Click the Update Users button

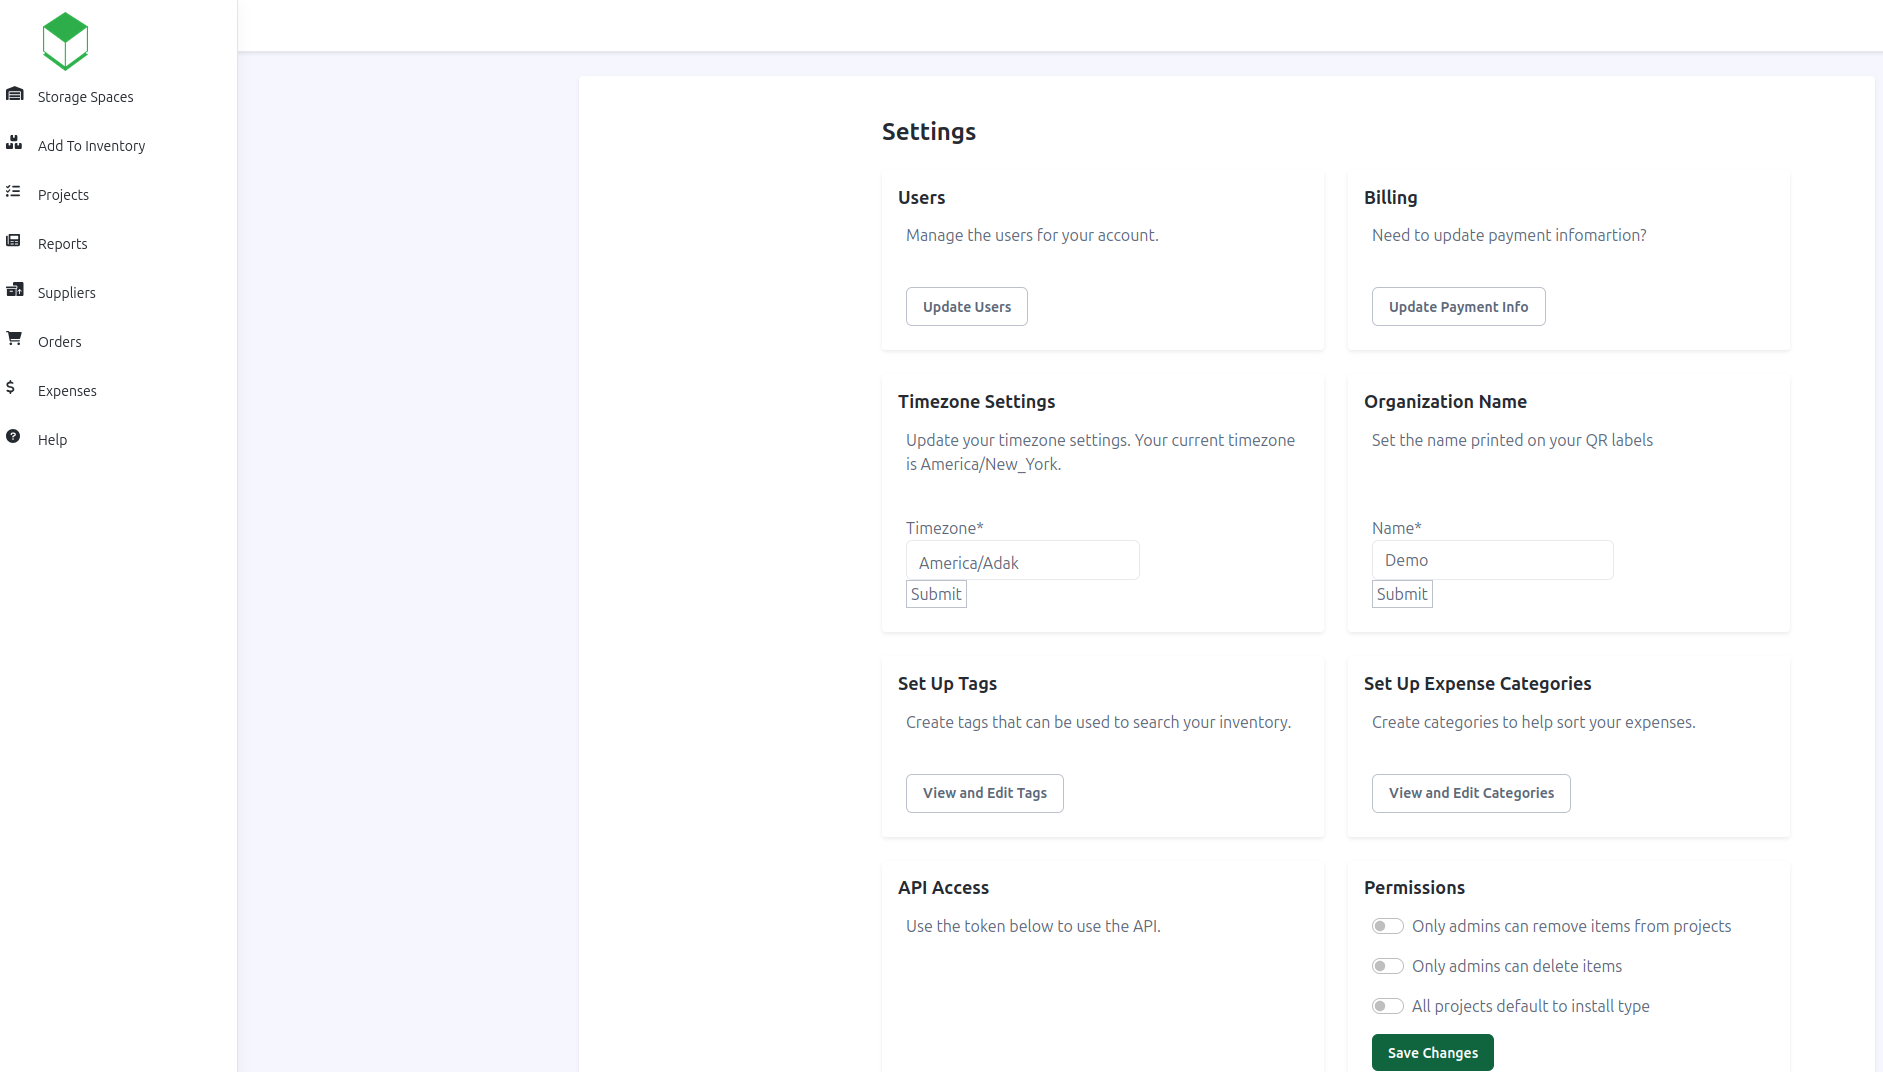click(967, 307)
